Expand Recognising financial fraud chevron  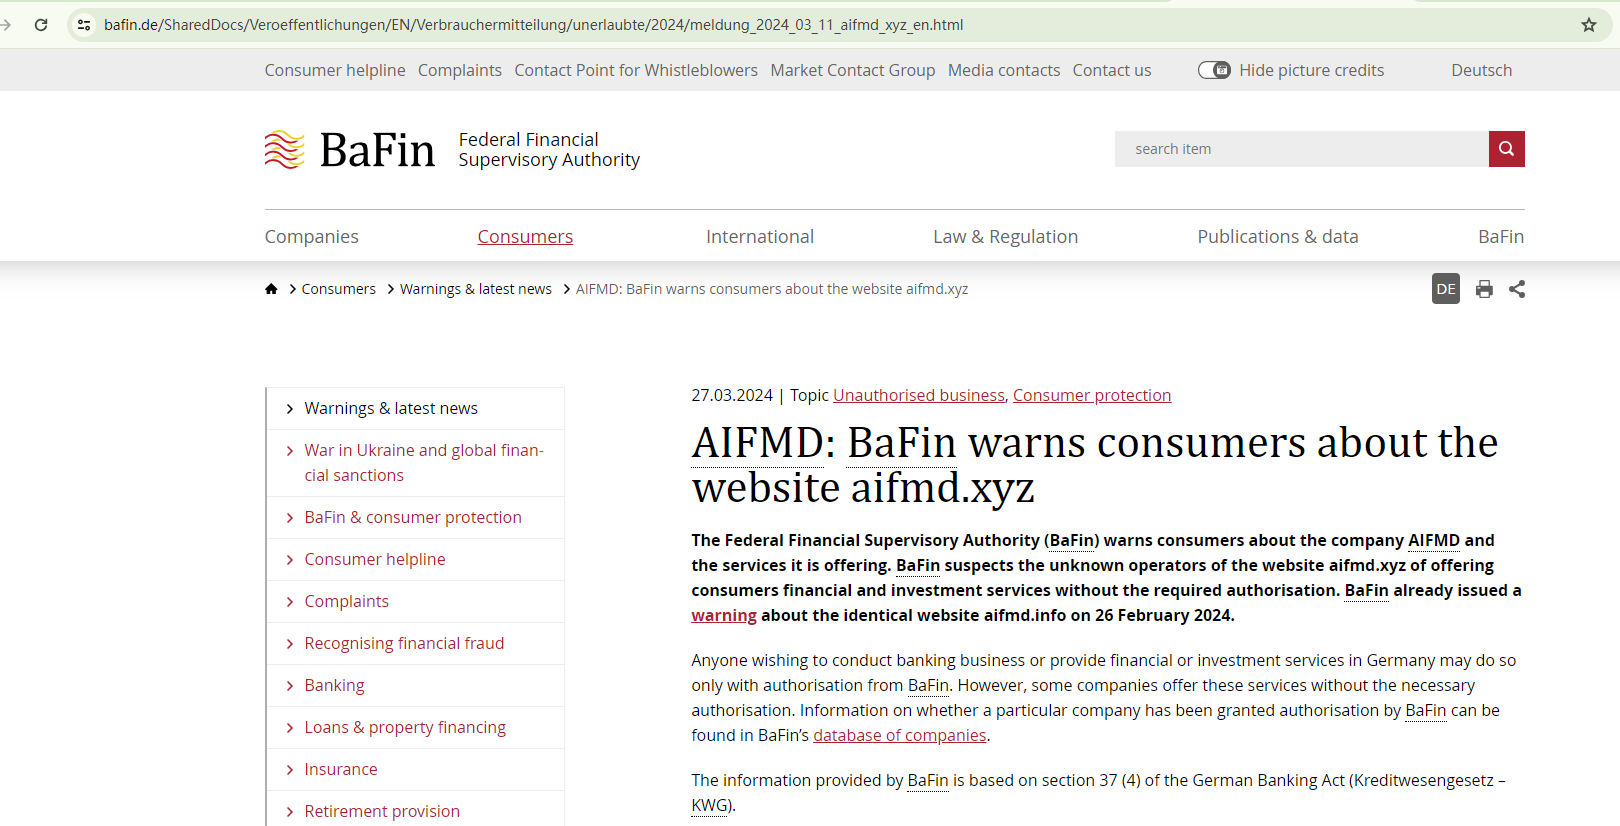coord(290,644)
